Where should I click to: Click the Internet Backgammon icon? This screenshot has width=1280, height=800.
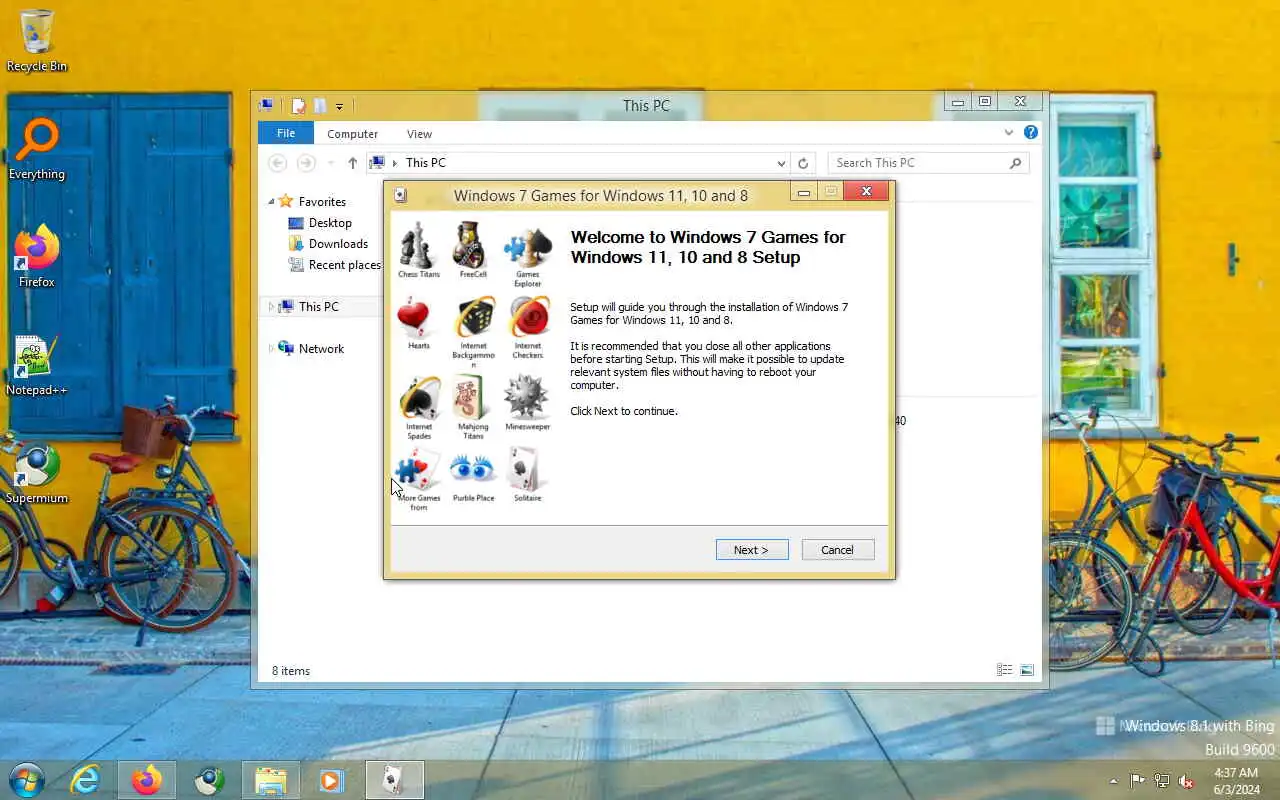tap(473, 318)
